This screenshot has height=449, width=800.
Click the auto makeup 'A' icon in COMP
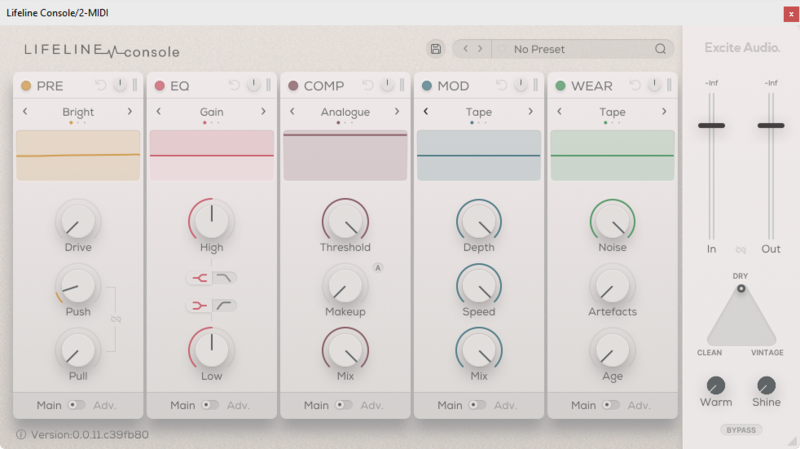click(x=378, y=267)
